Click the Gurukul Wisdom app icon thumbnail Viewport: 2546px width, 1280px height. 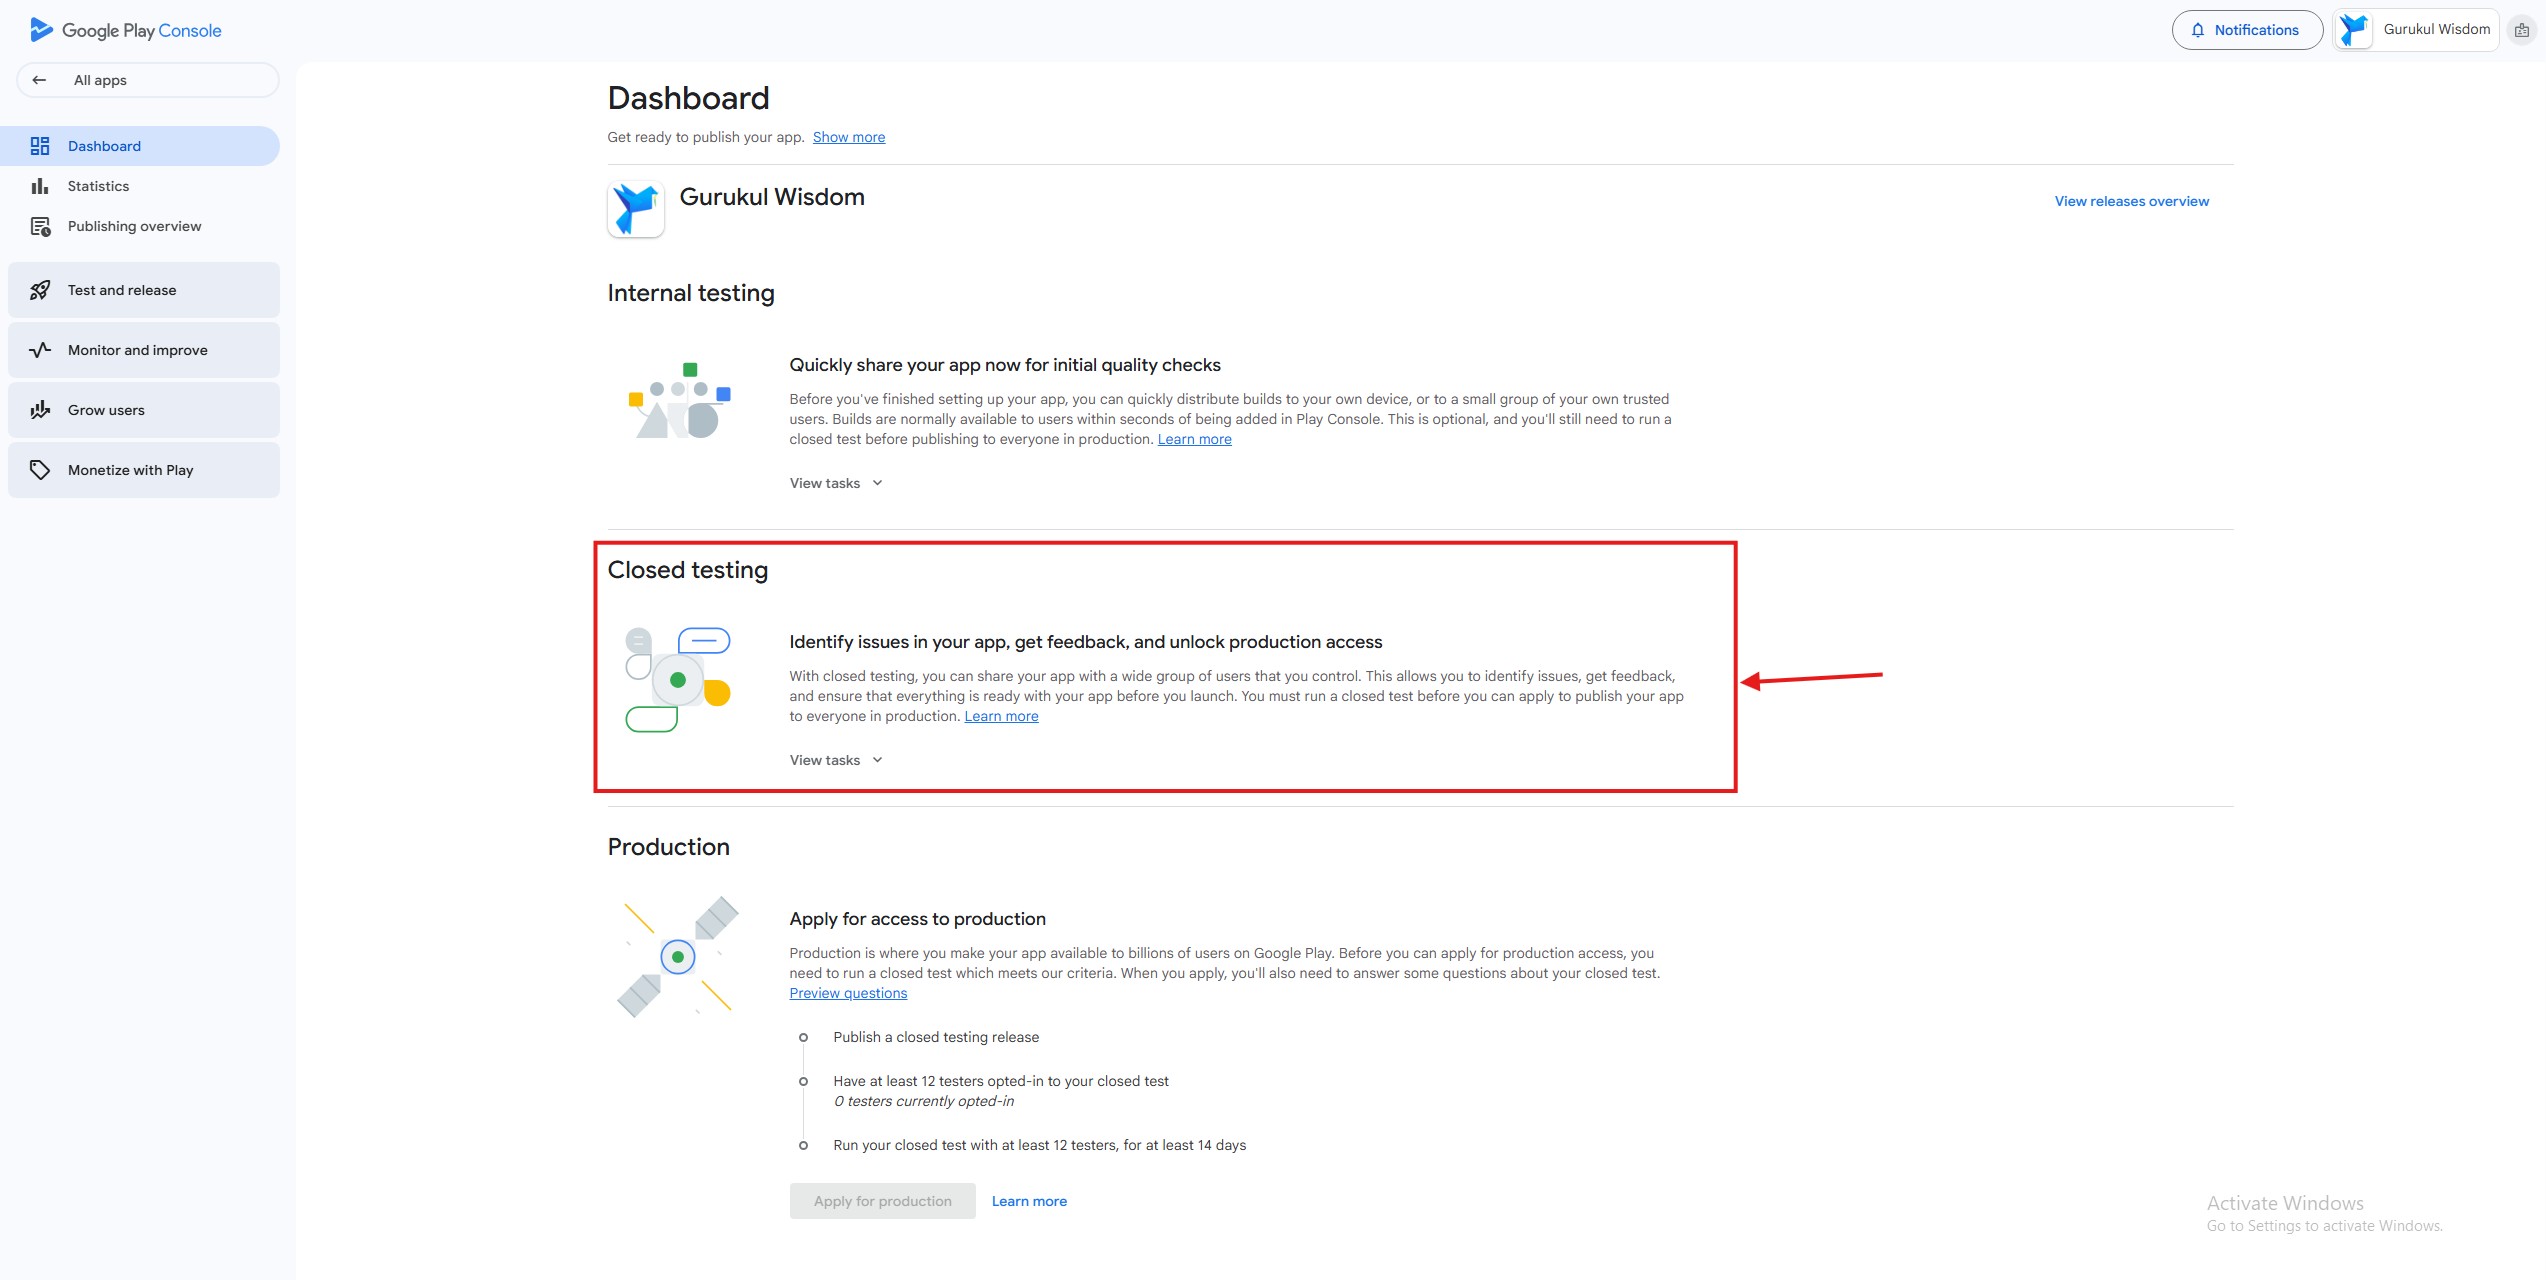(635, 209)
